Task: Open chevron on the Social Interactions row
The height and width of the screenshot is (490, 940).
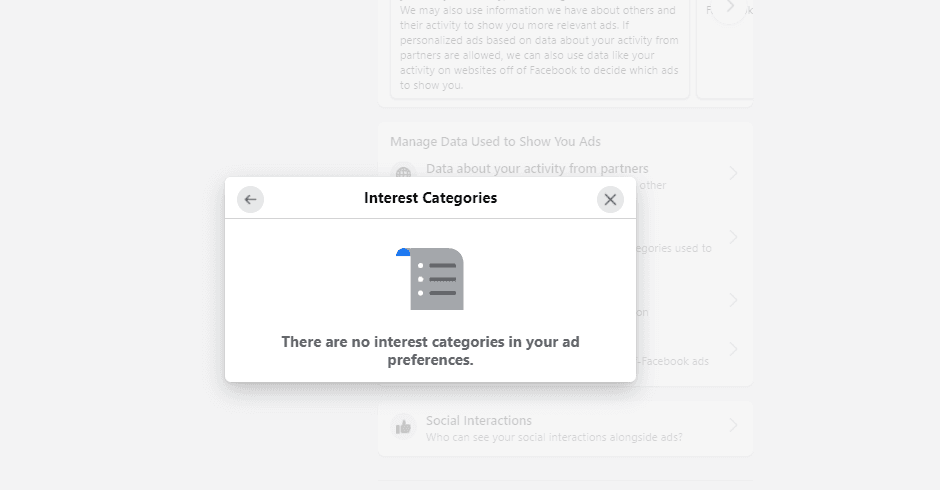Action: (733, 426)
